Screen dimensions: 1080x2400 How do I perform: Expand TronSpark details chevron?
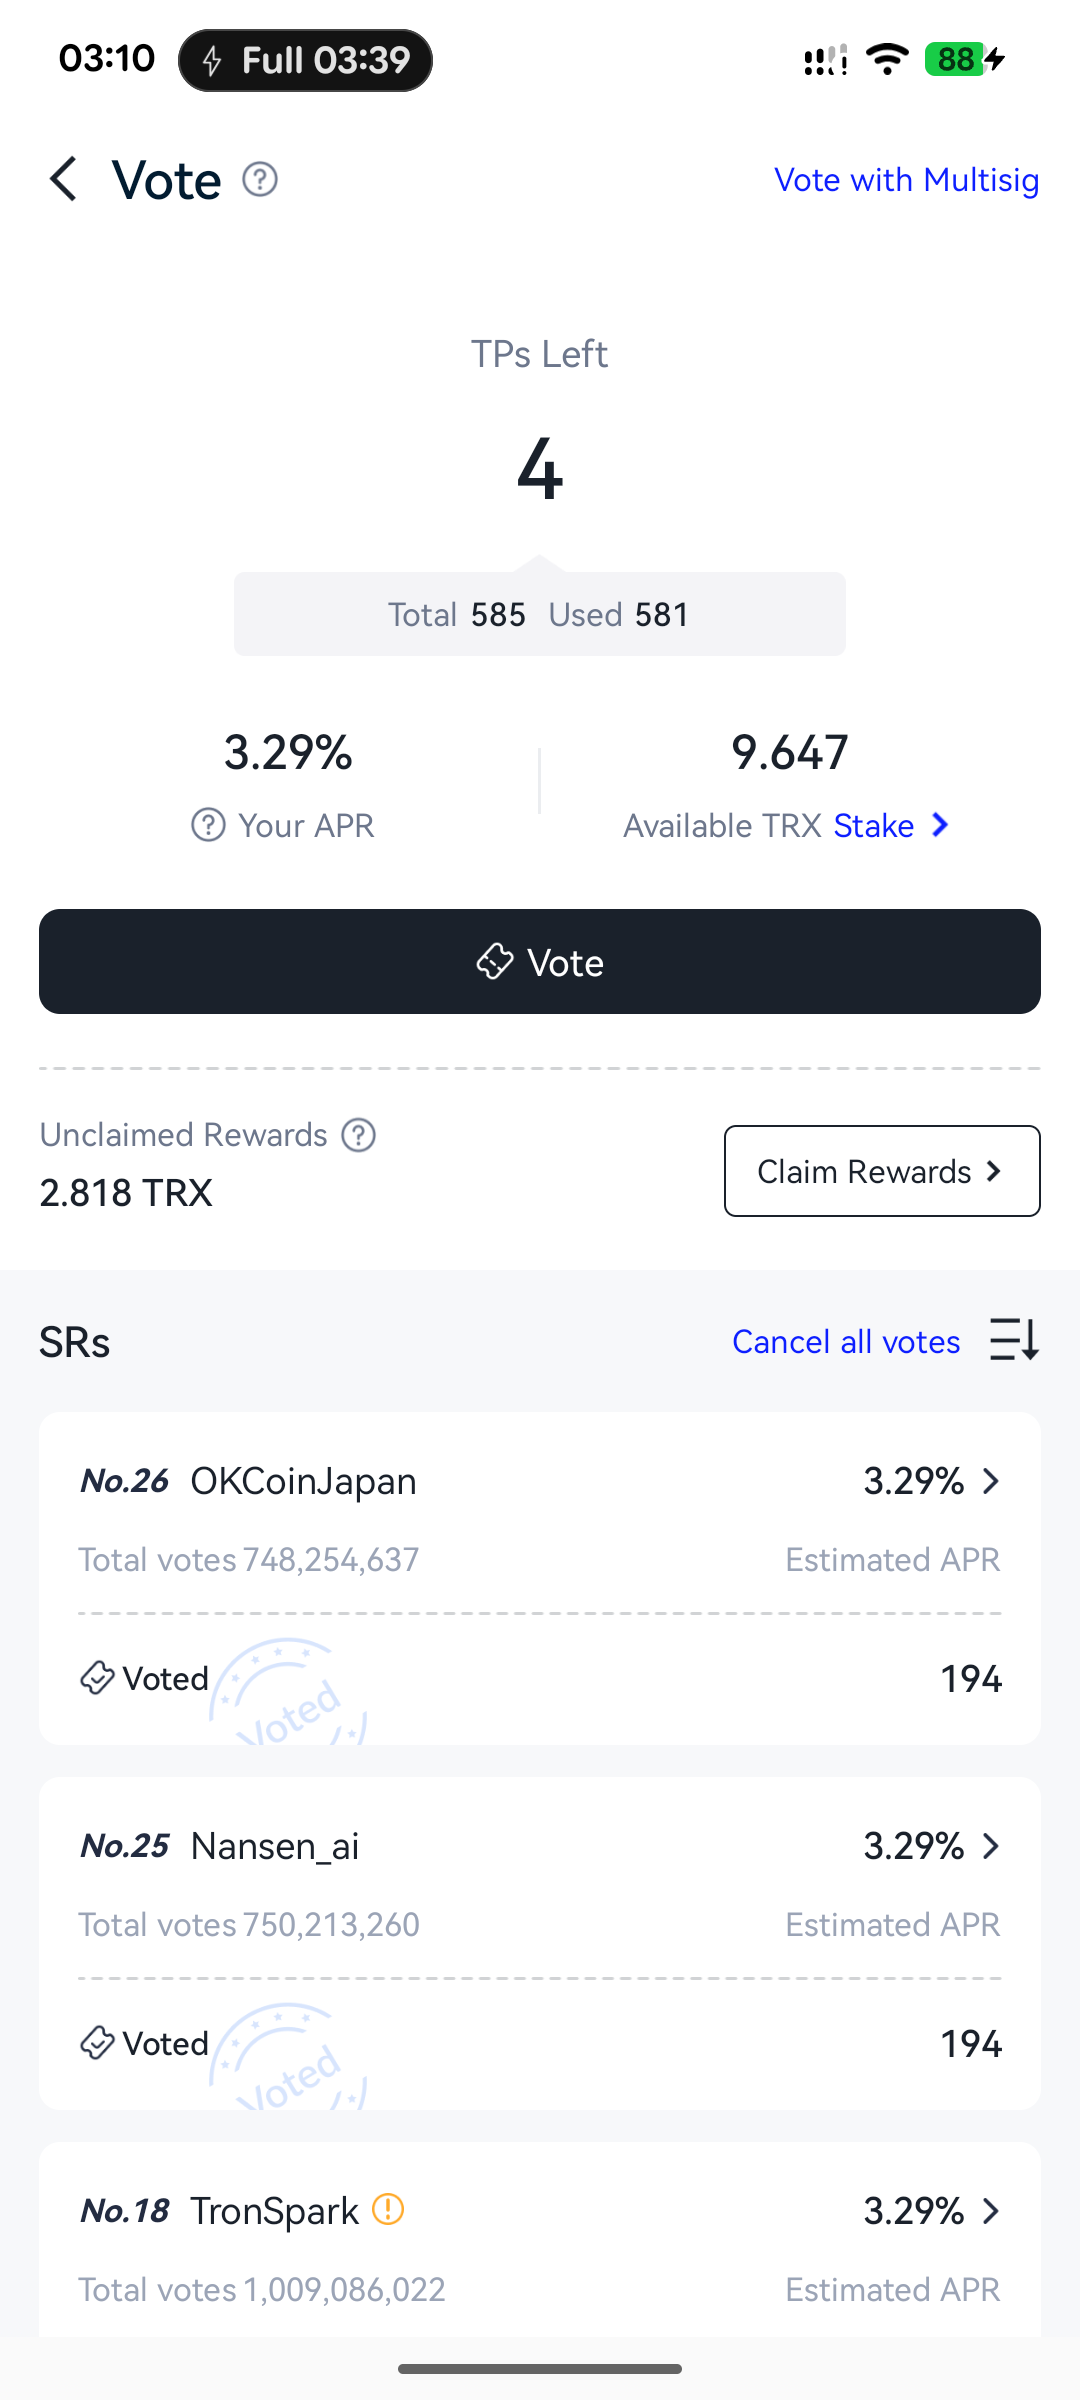pos(991,2211)
